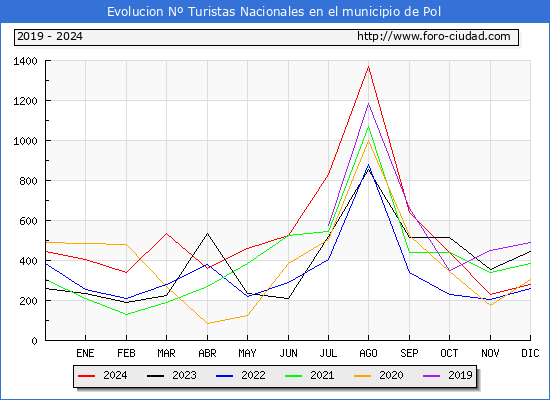
Task: Click the OCT month axis label
Action: [449, 353]
